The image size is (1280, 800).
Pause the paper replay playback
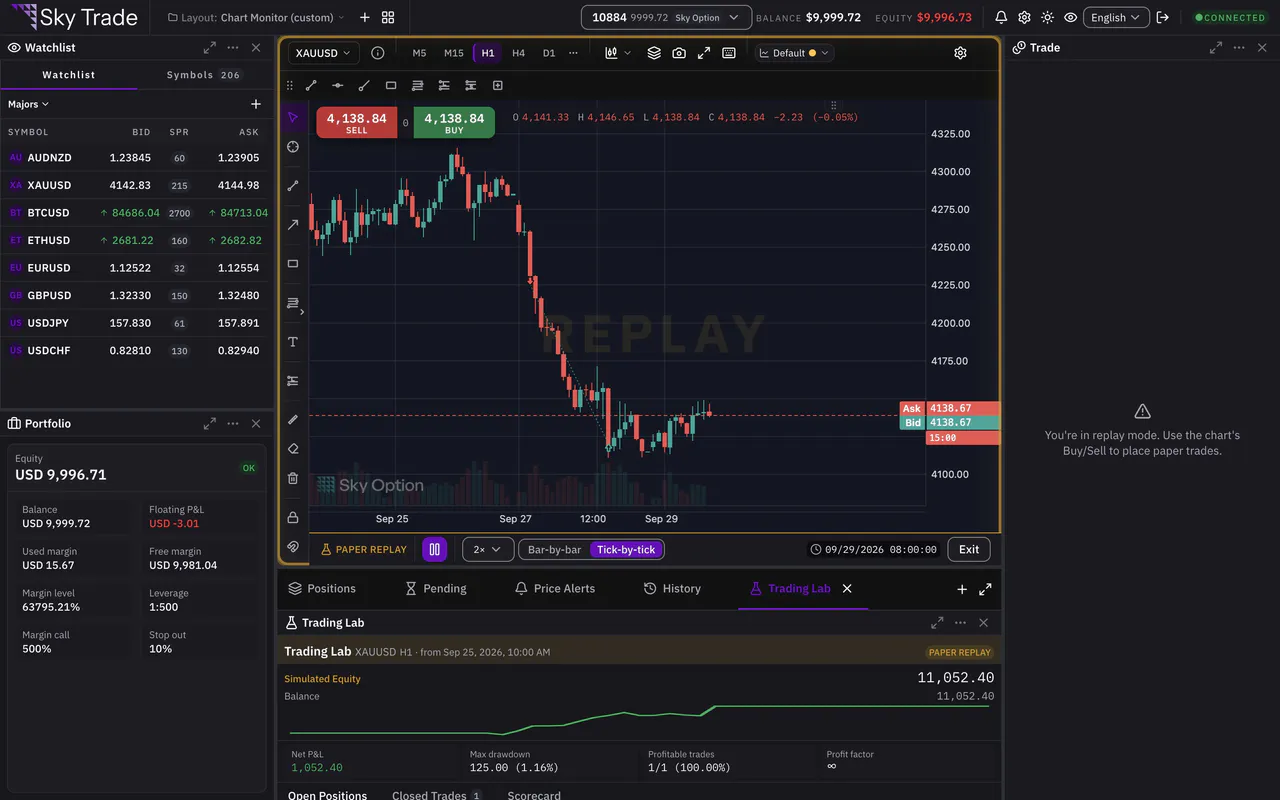(434, 549)
